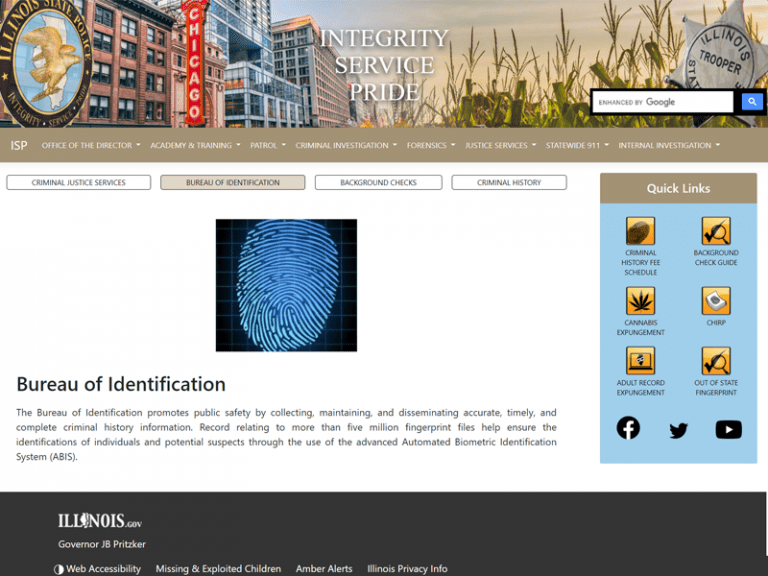Expand the Office of the Director menu
768x576 pixels.
[x=91, y=145]
